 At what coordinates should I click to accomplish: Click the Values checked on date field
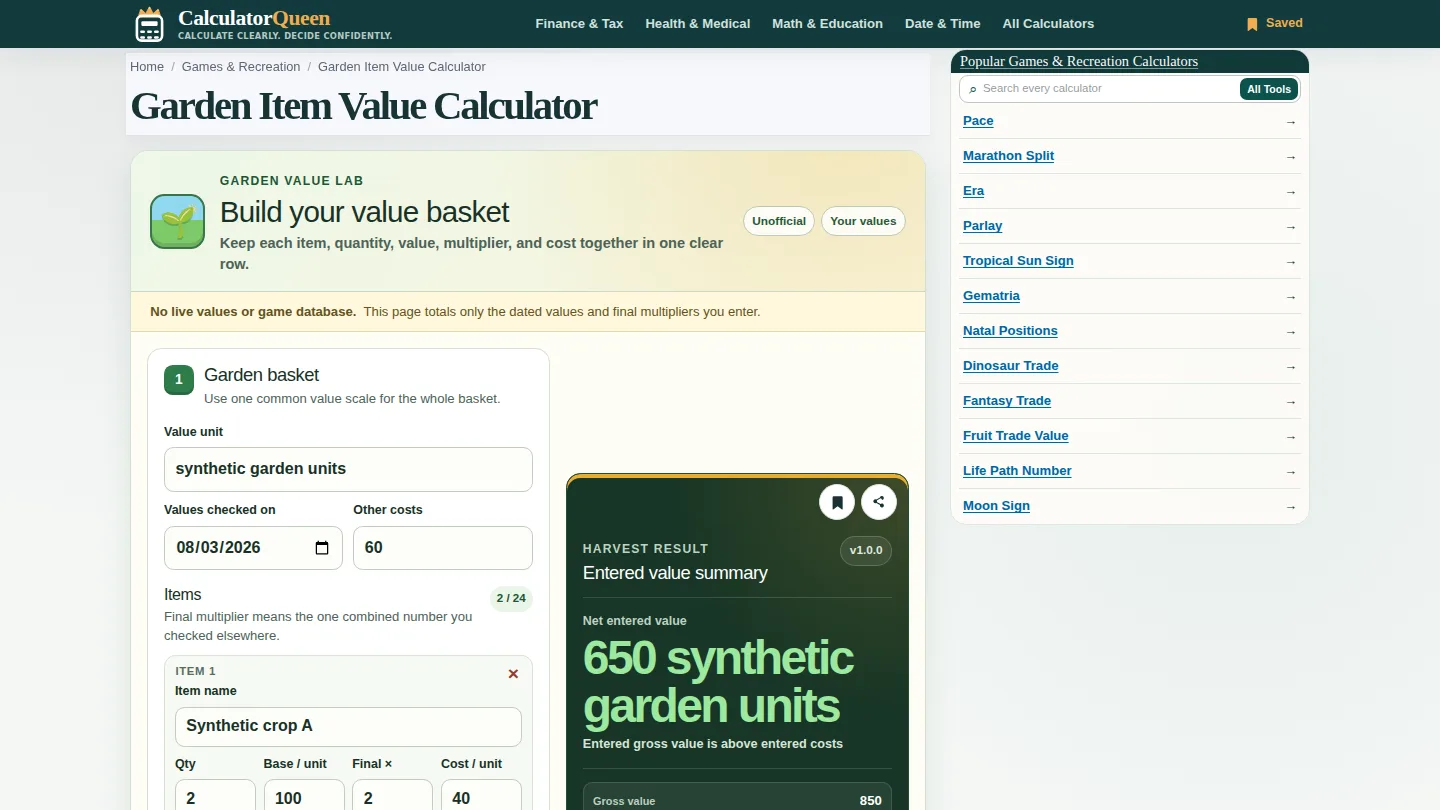point(253,548)
